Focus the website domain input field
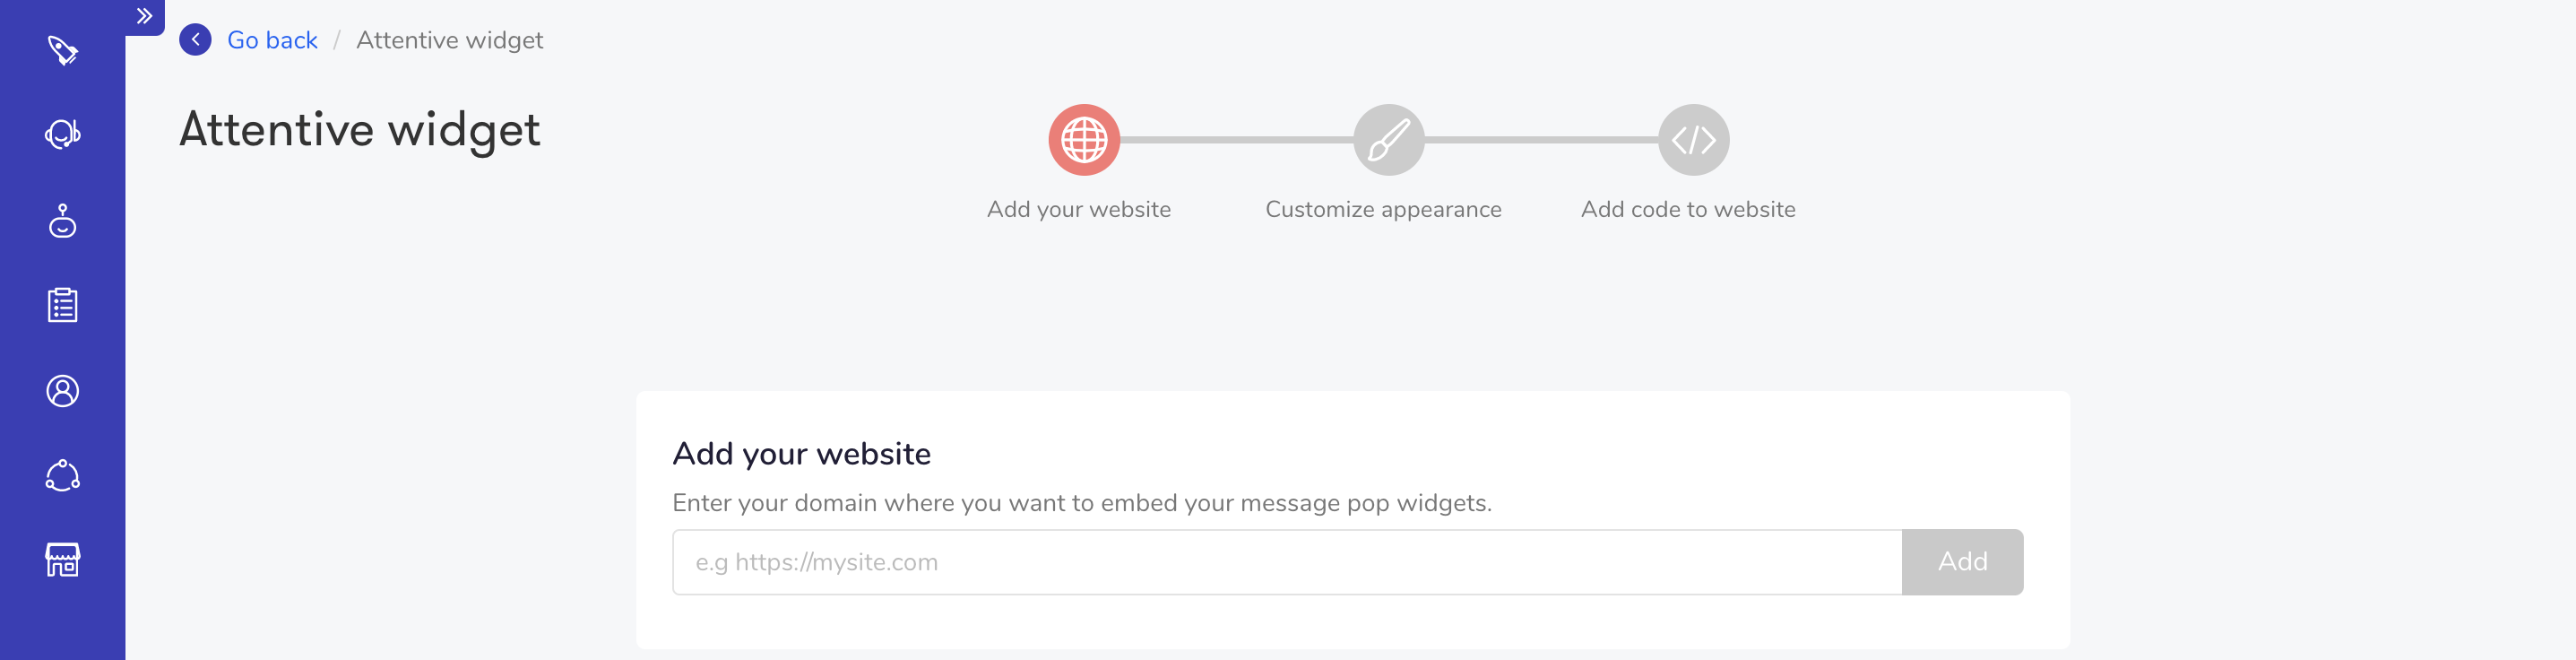The width and height of the screenshot is (2576, 660). 1287,562
